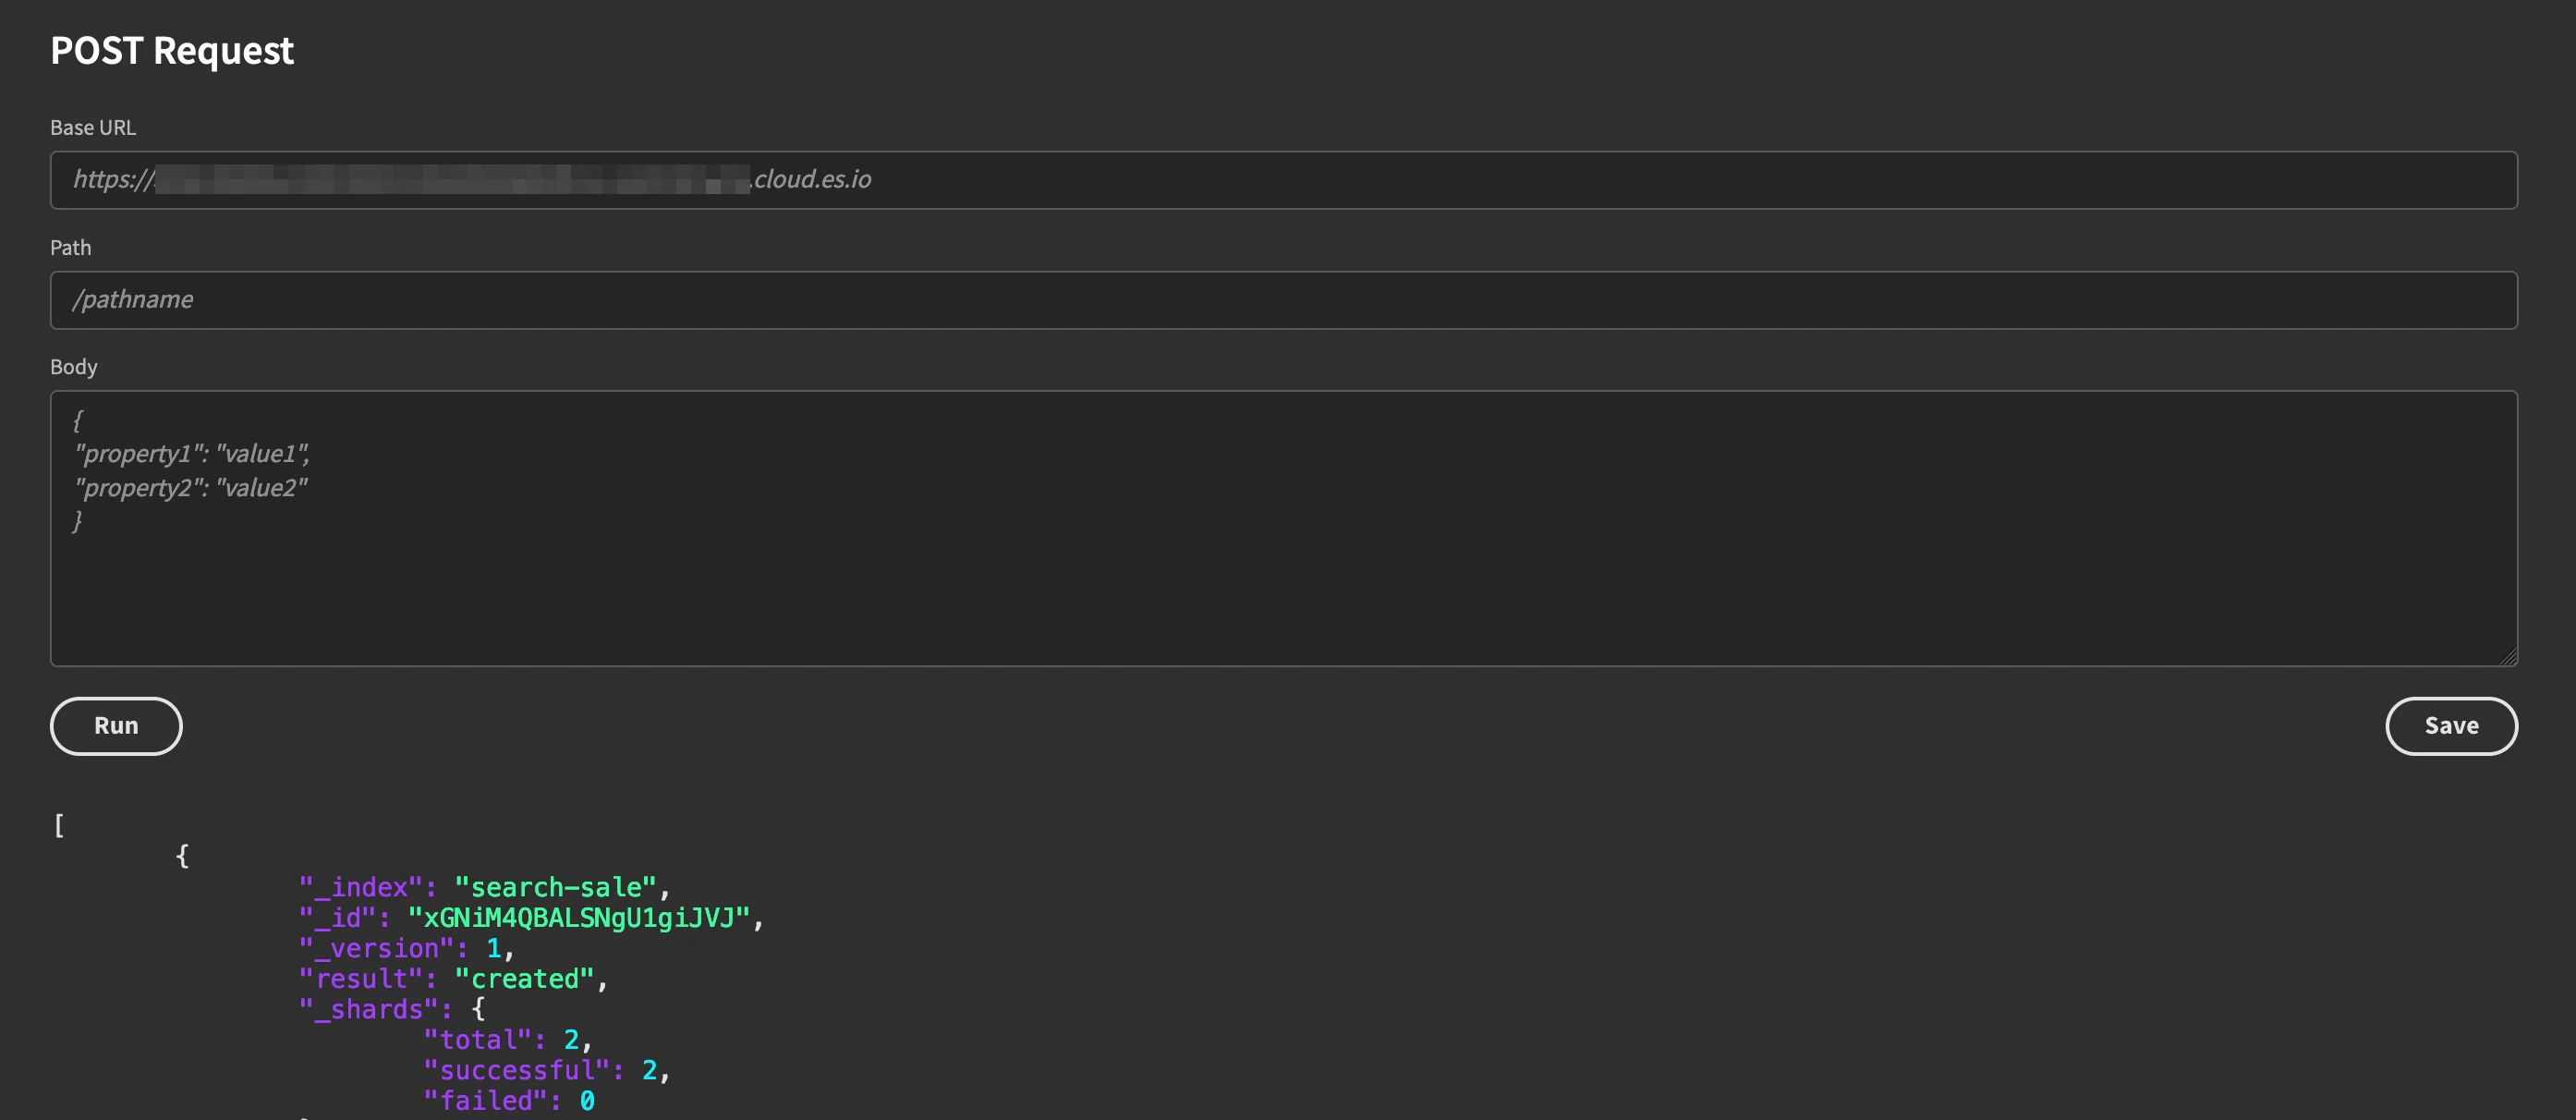Click the "Base URL" field label
Viewport: 2576px width, 1120px height.
point(93,128)
